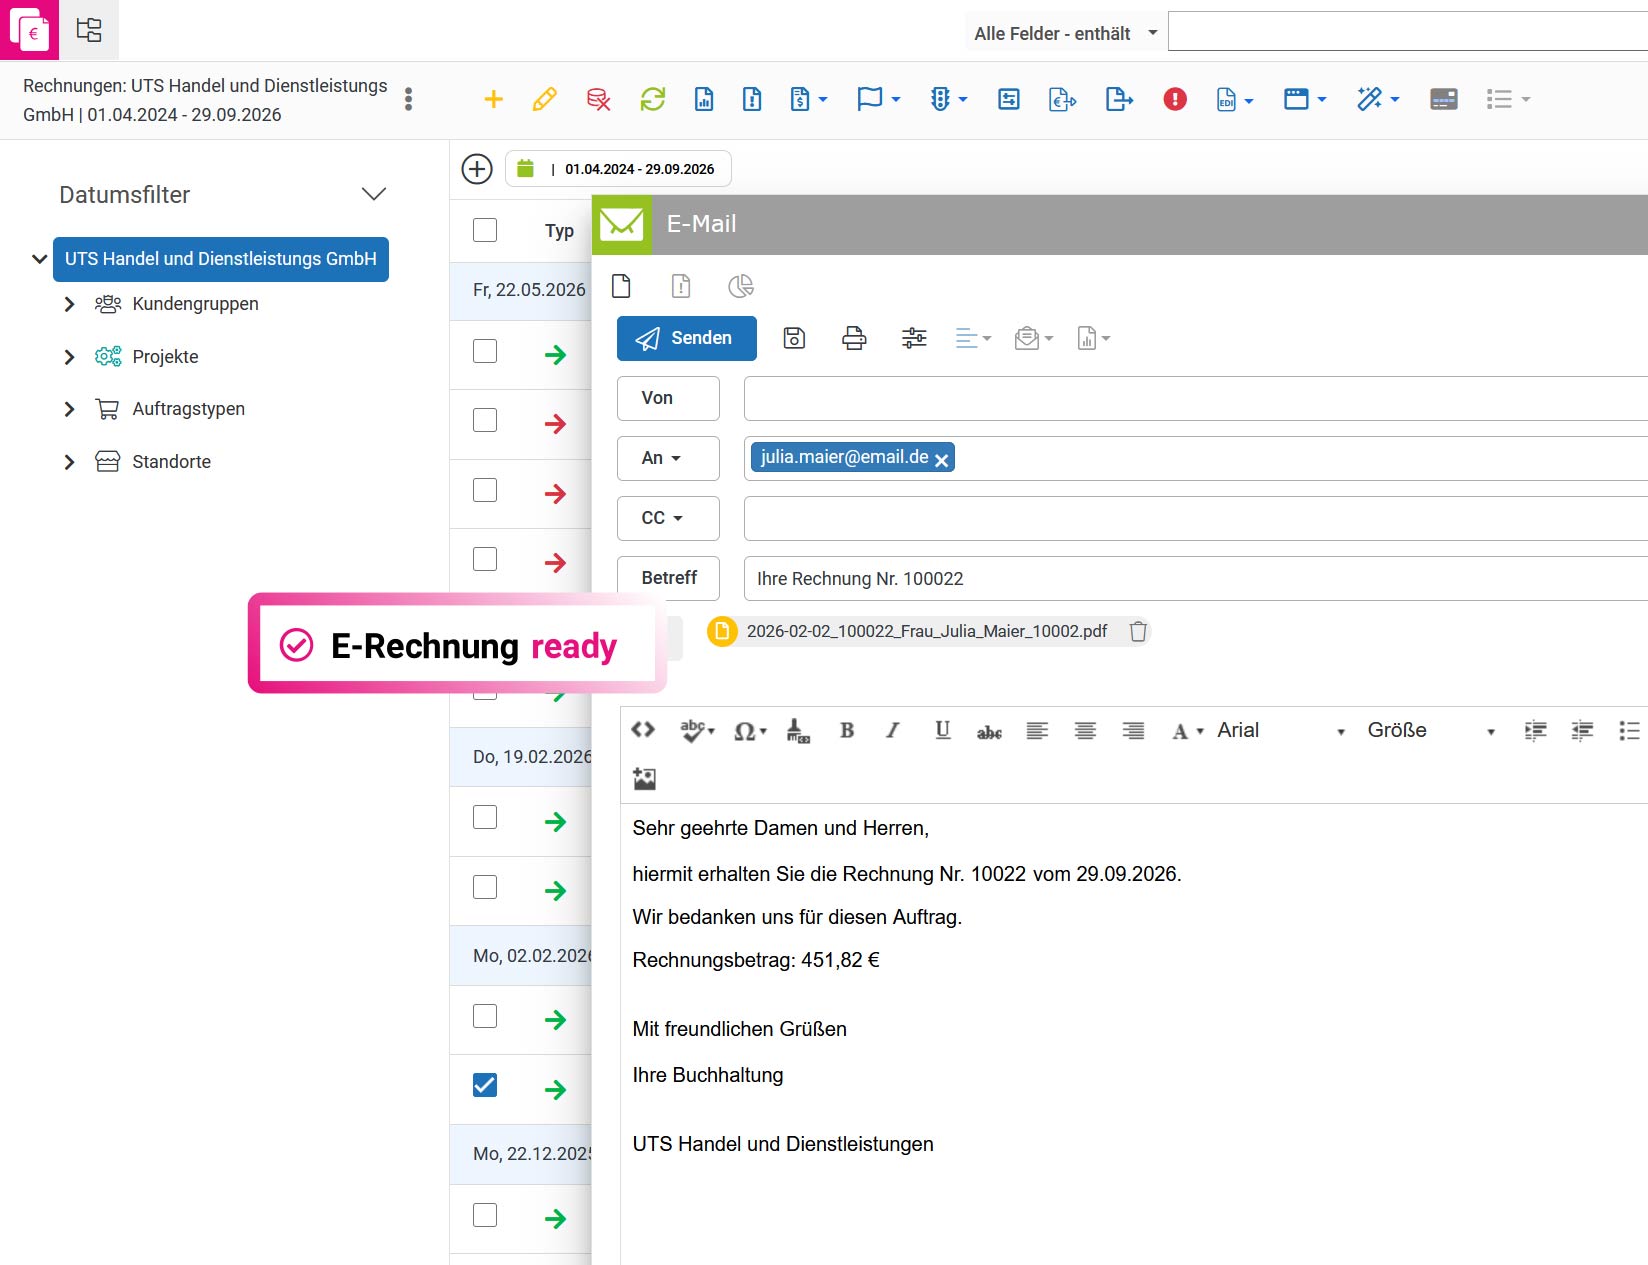Toggle bold text formatting
The image size is (1648, 1265).
coord(847,731)
